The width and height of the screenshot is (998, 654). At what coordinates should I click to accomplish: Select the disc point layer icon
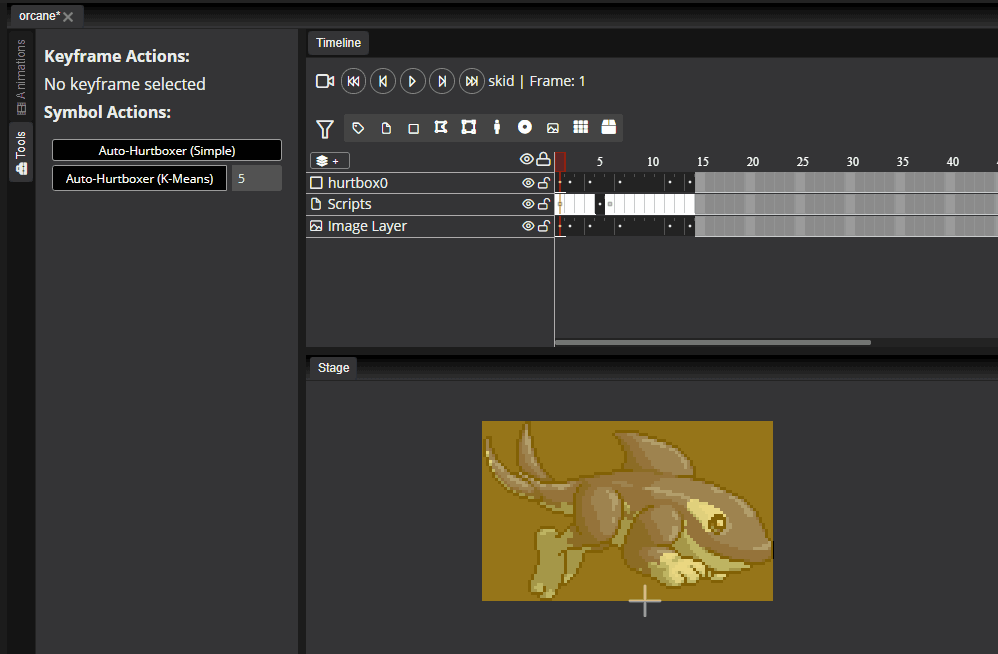click(524, 128)
